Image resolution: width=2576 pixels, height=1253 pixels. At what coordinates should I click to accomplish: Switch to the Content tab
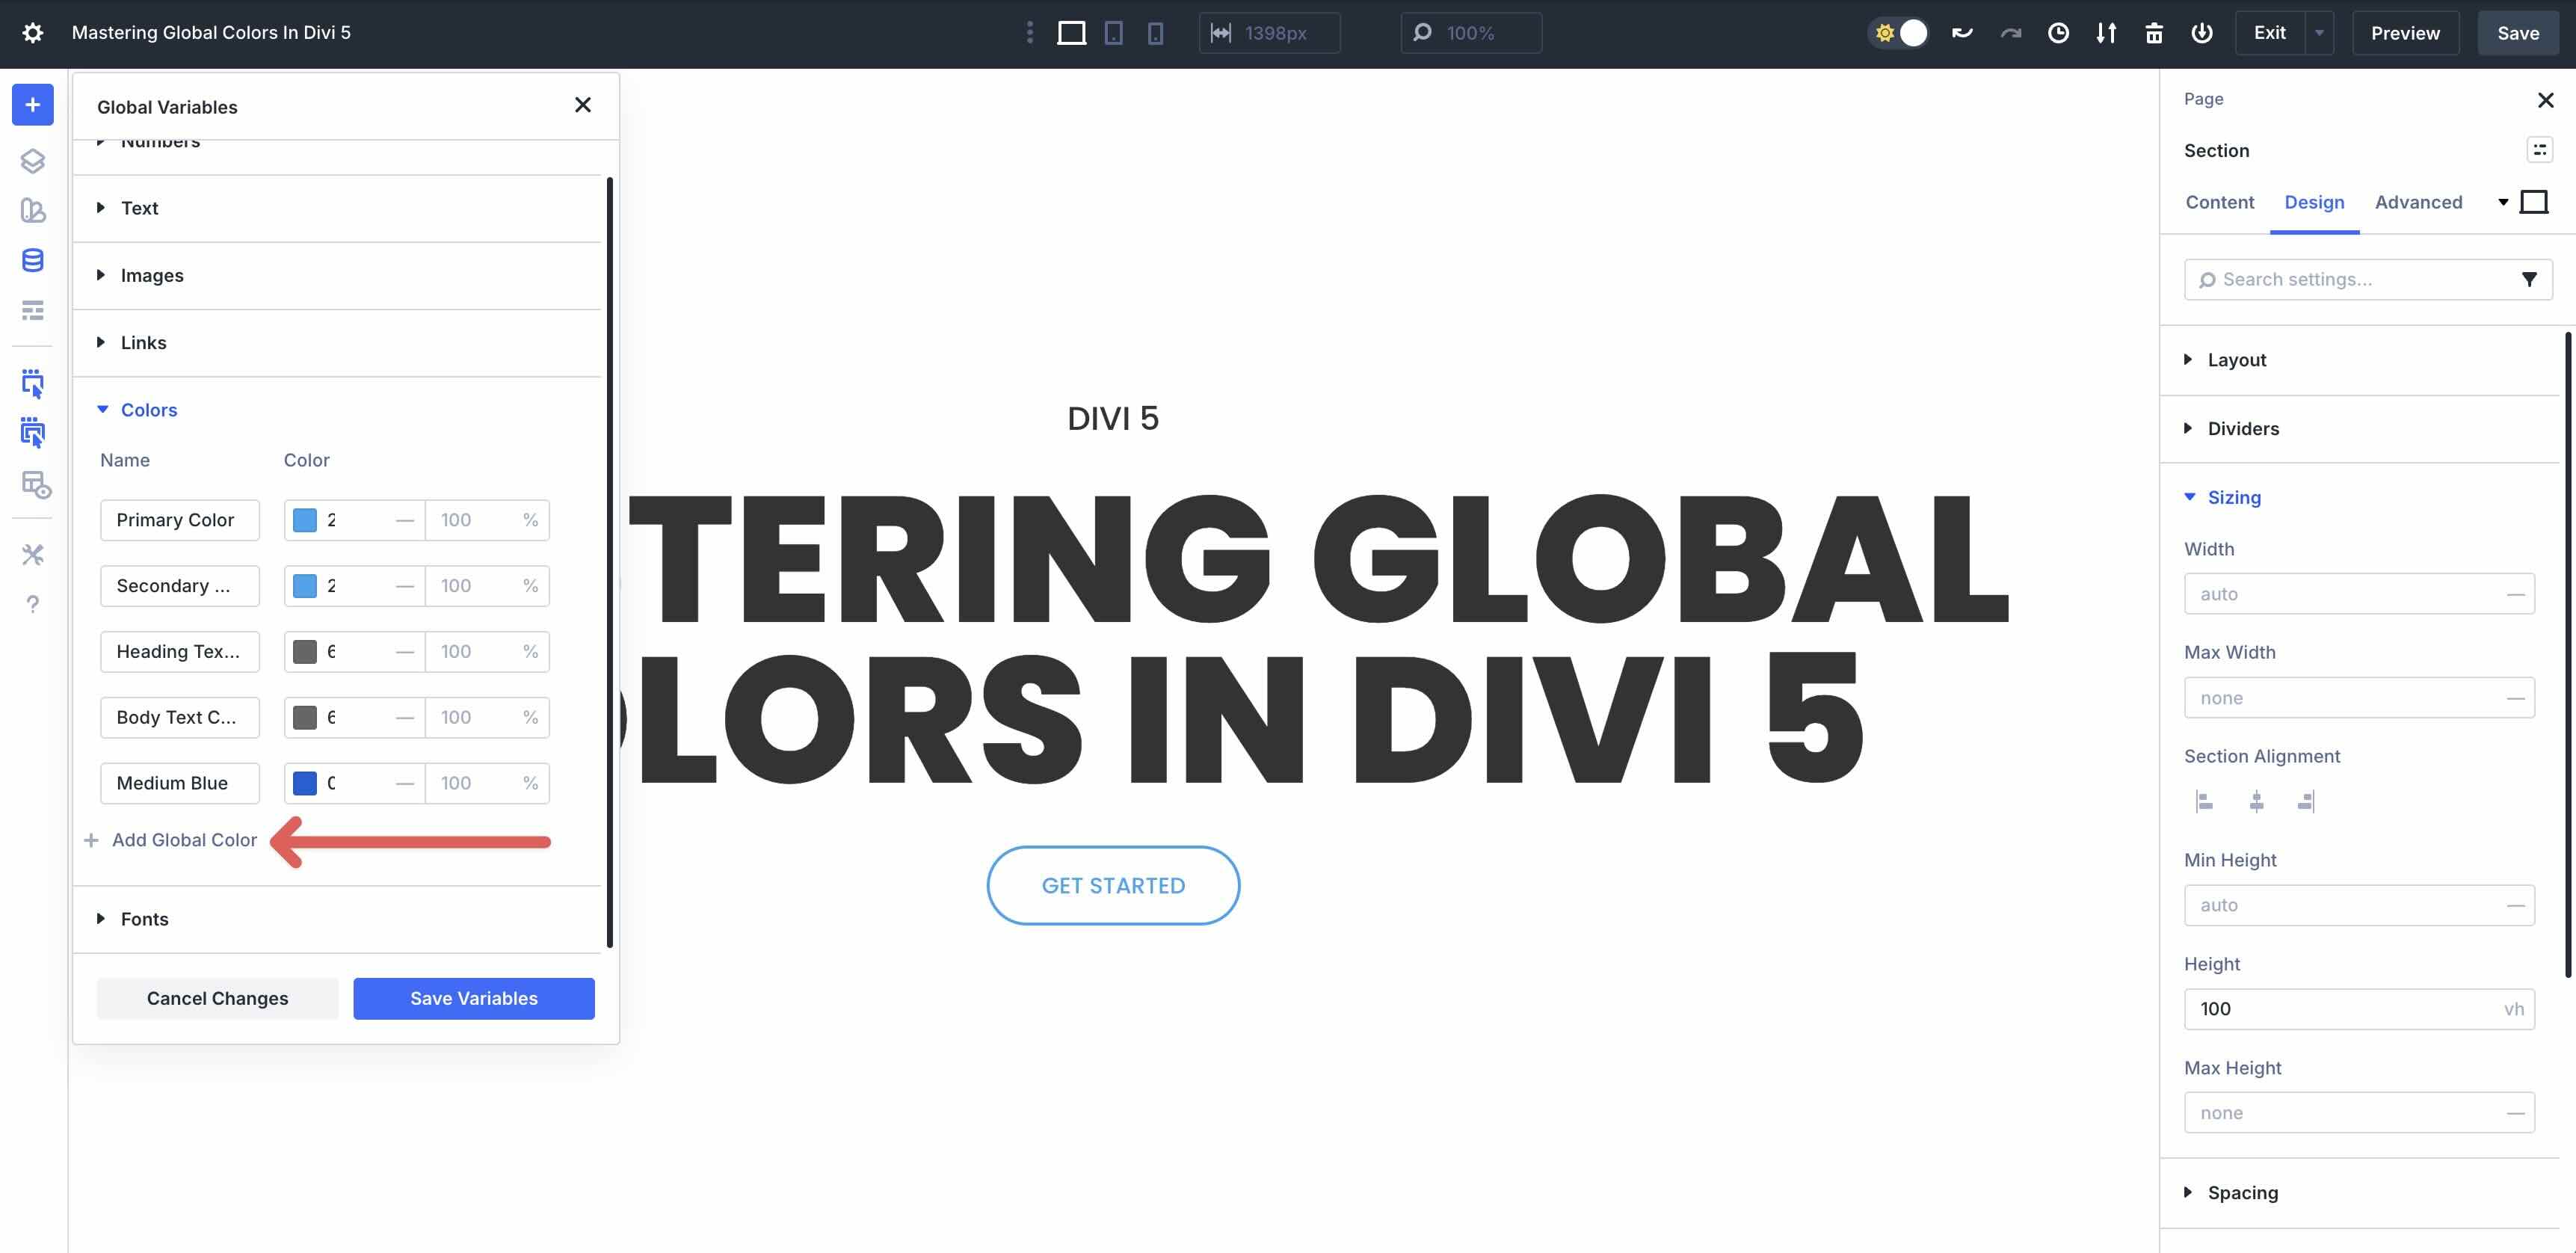pyautogui.click(x=2220, y=202)
